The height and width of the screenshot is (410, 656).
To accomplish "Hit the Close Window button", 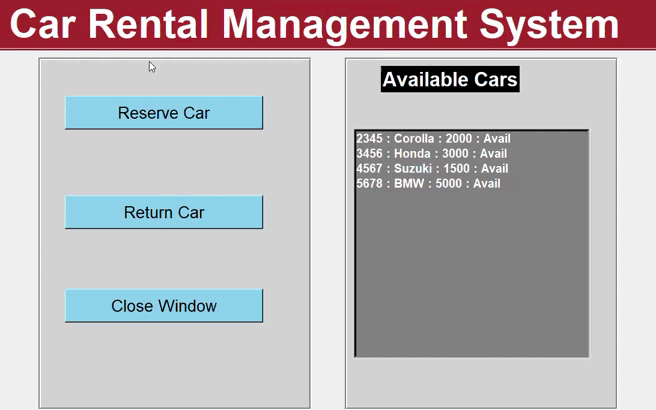I will point(164,306).
